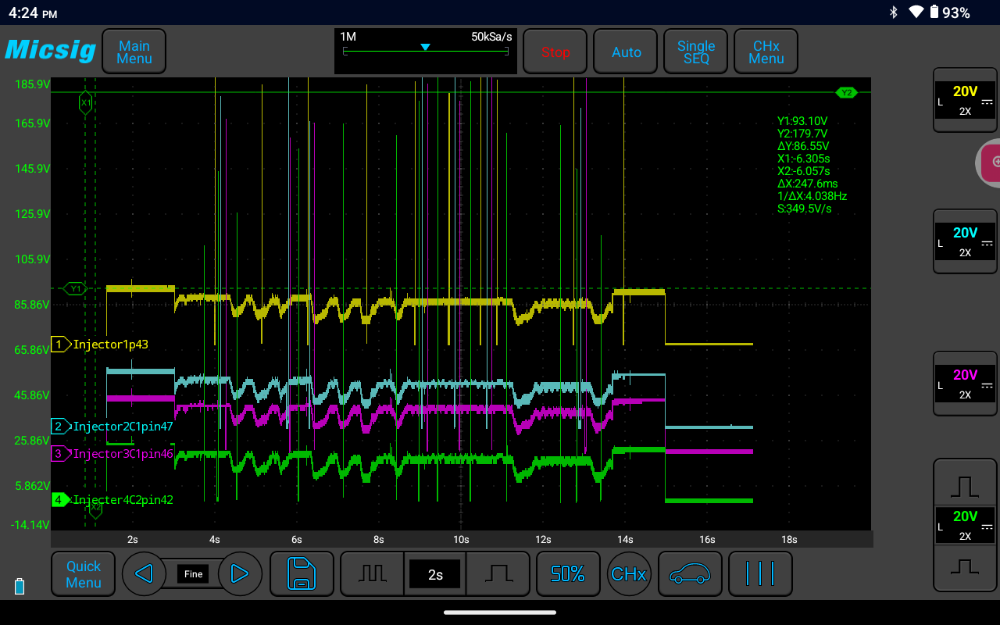1000x625 pixels.
Task: Set trigger level to 50%
Action: (x=568, y=574)
